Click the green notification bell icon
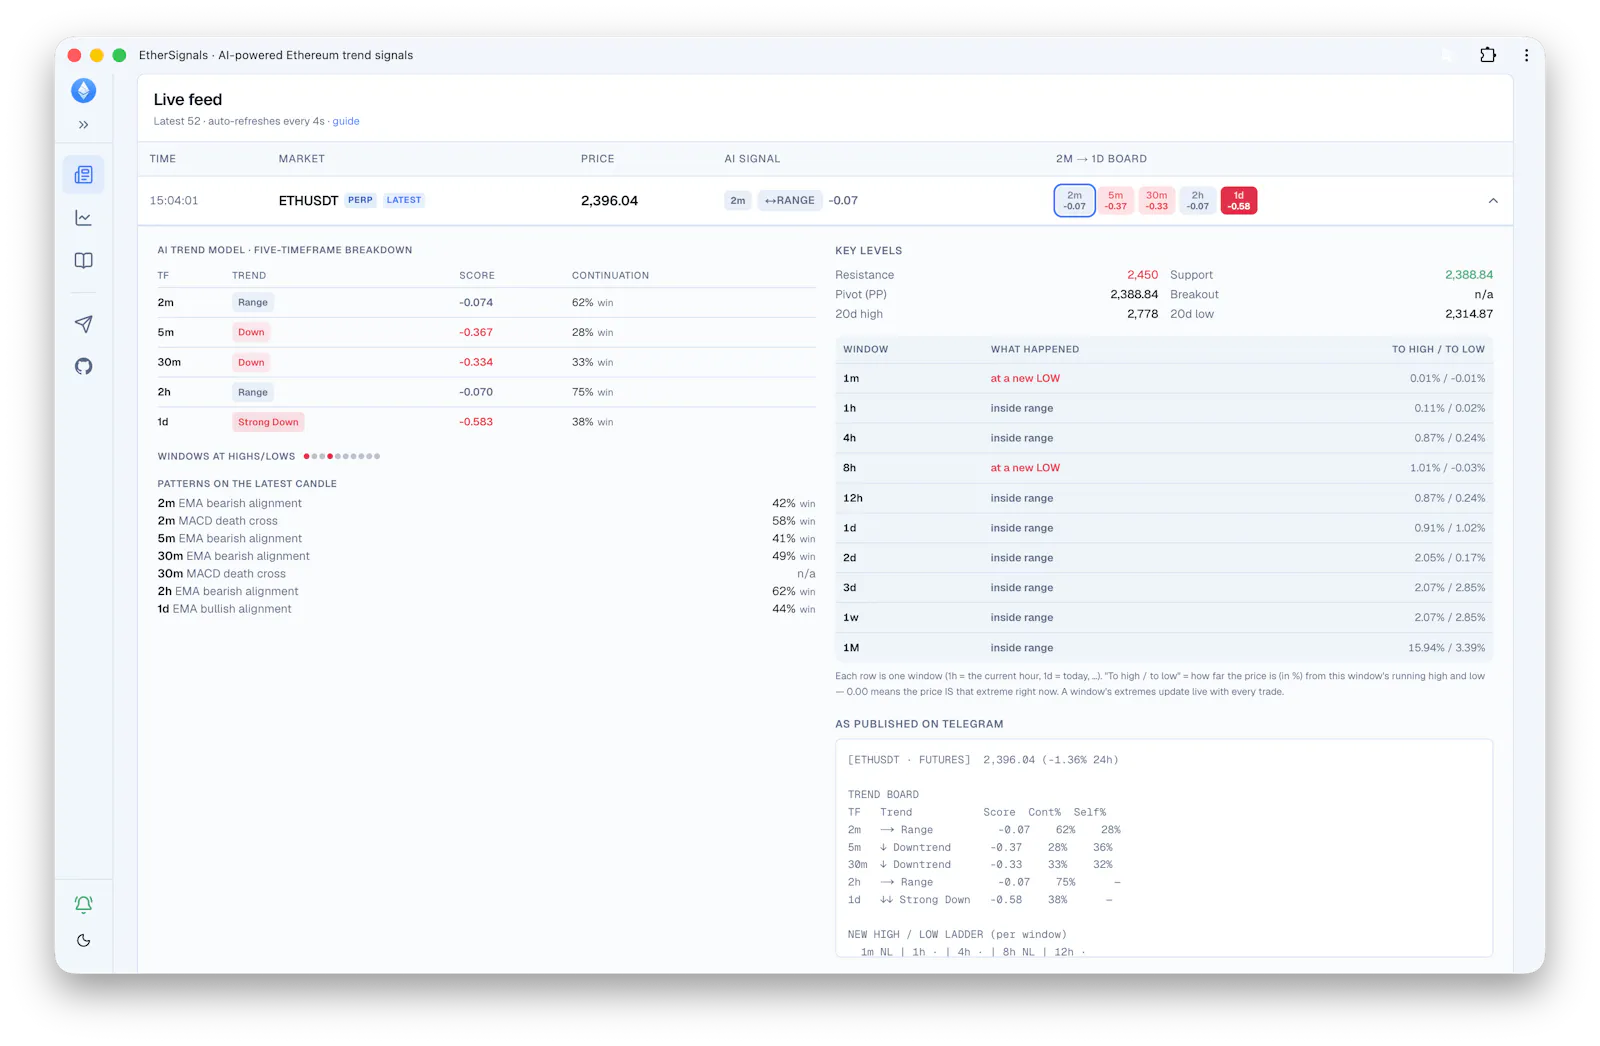The image size is (1600, 1046). point(84,904)
